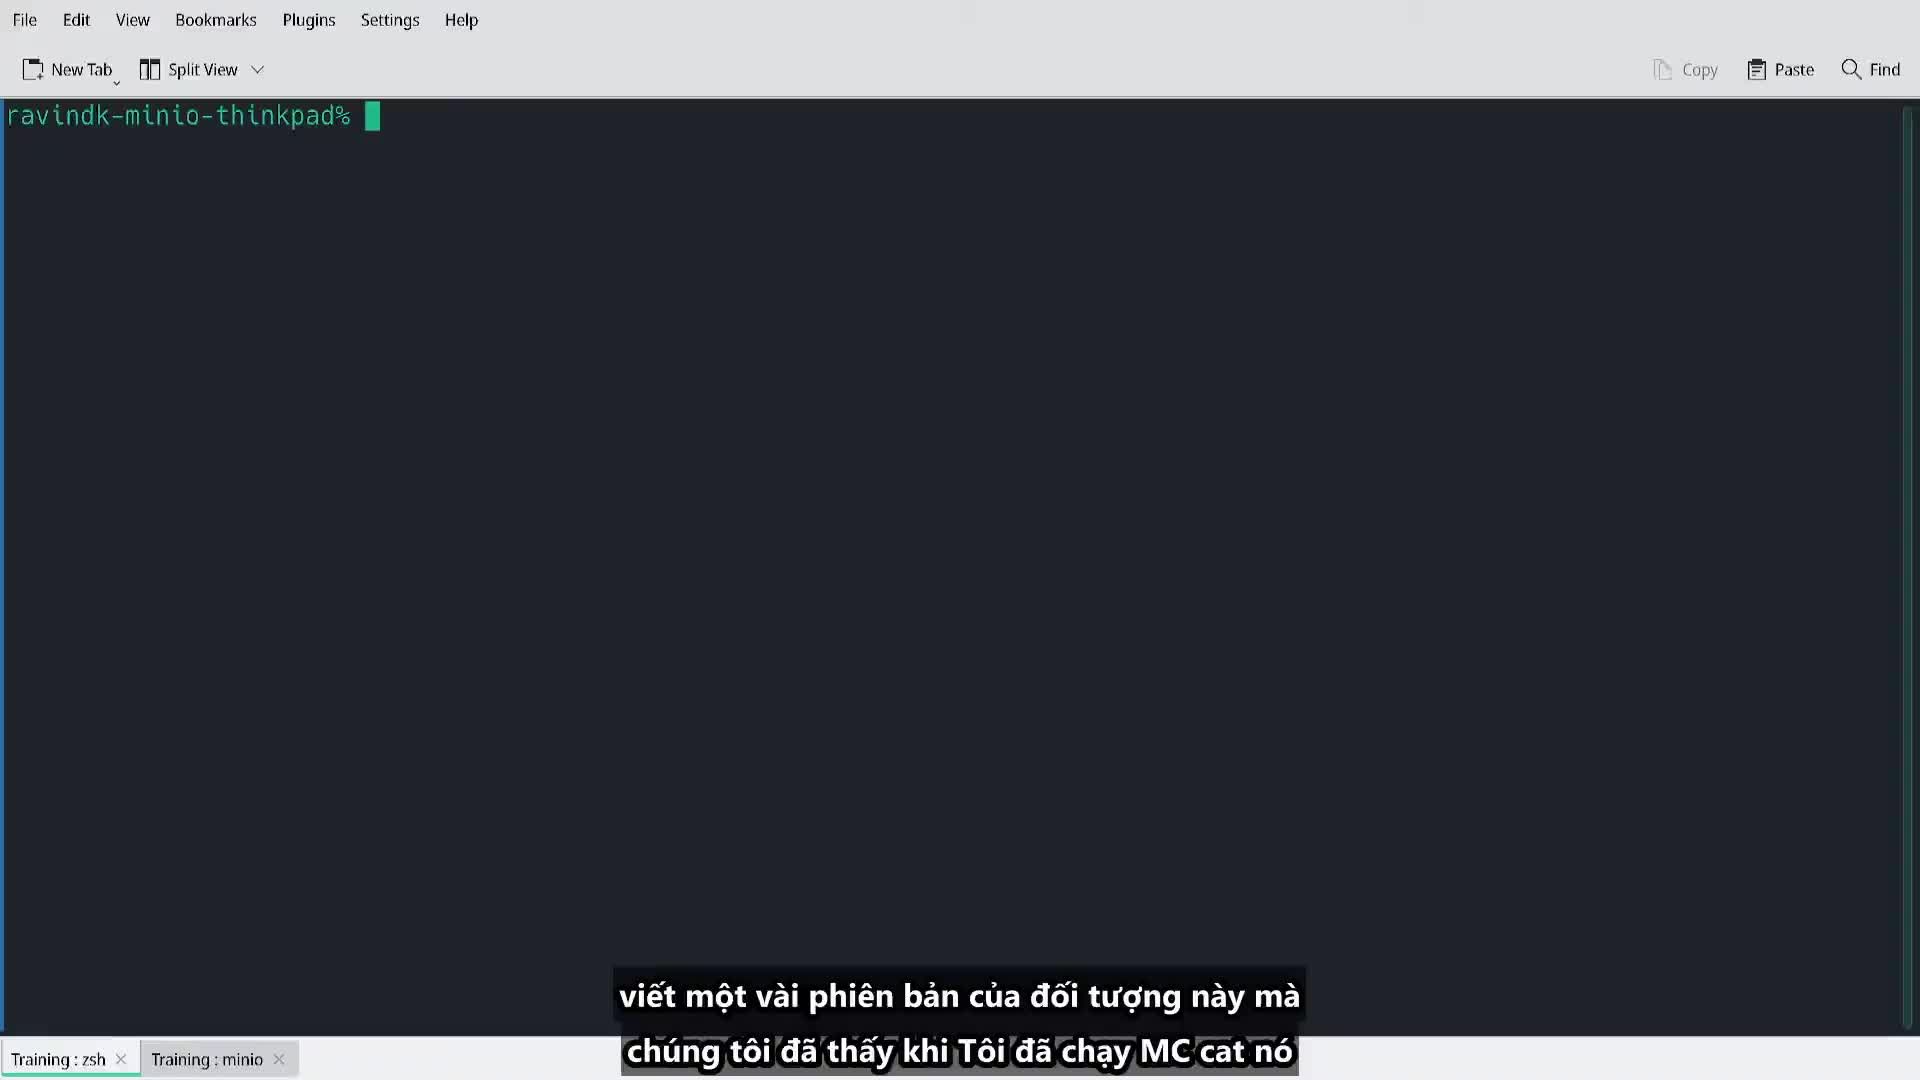Viewport: 1920px width, 1080px height.
Task: Open the Settings menu
Action: [390, 20]
